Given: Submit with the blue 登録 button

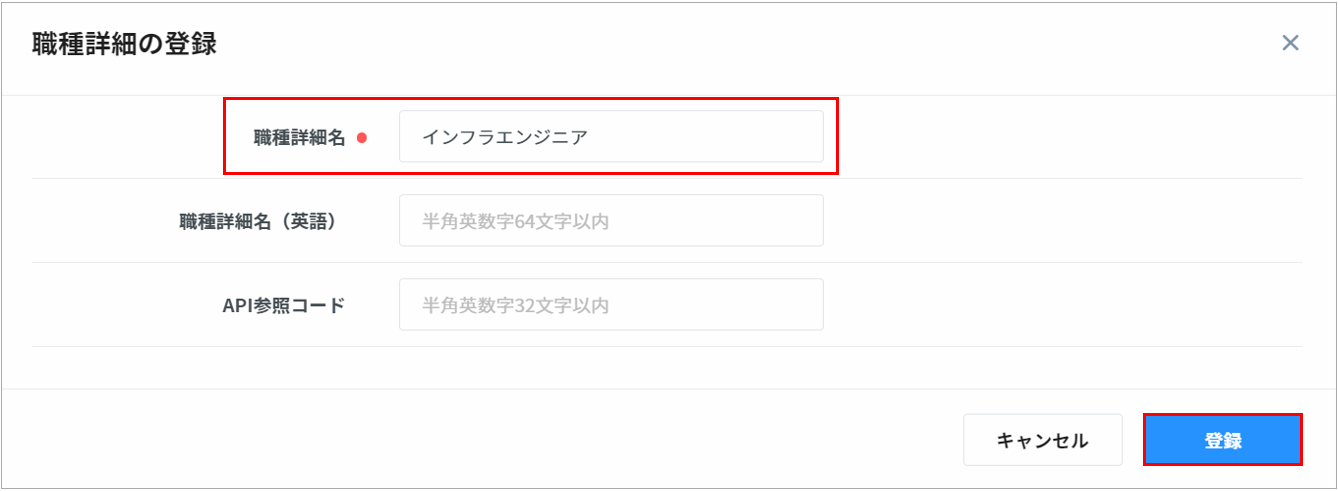Looking at the screenshot, I should pos(1222,440).
